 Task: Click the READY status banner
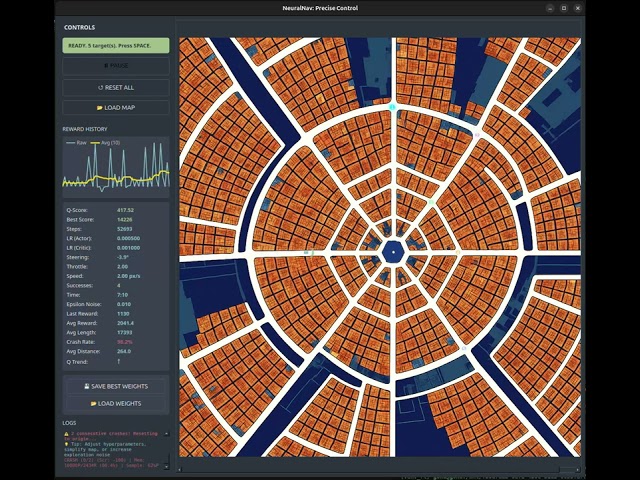click(116, 45)
